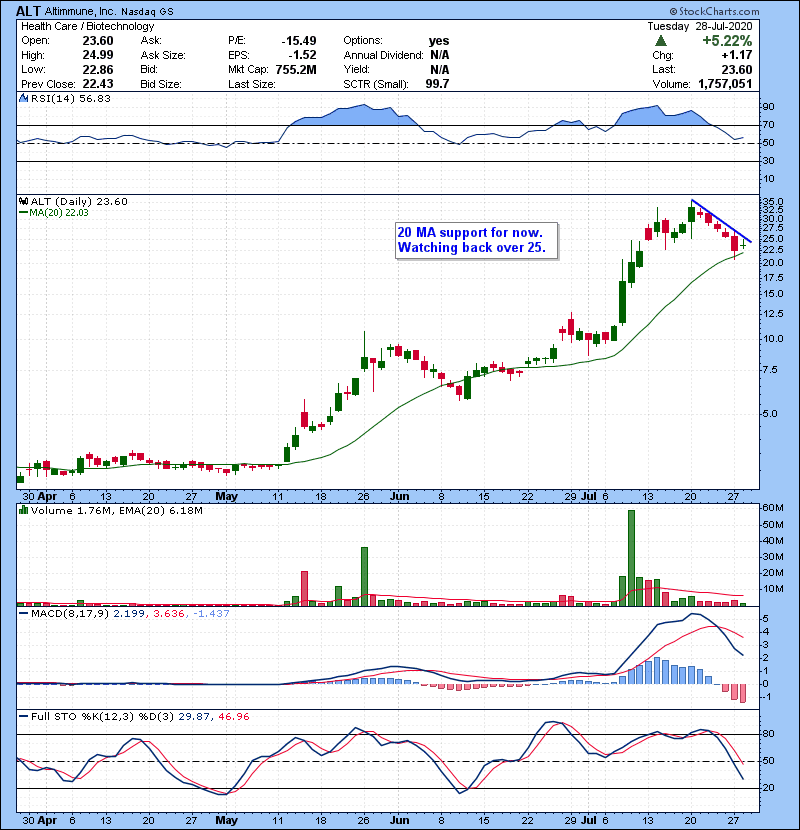Click the -1 label on the MACD axis
This screenshot has height=830, width=800.
pyautogui.click(x=765, y=697)
